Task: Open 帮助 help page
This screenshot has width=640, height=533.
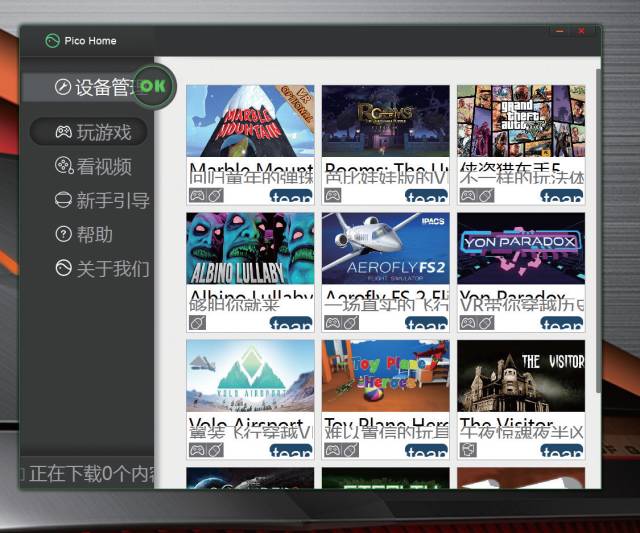Action: click(x=84, y=234)
